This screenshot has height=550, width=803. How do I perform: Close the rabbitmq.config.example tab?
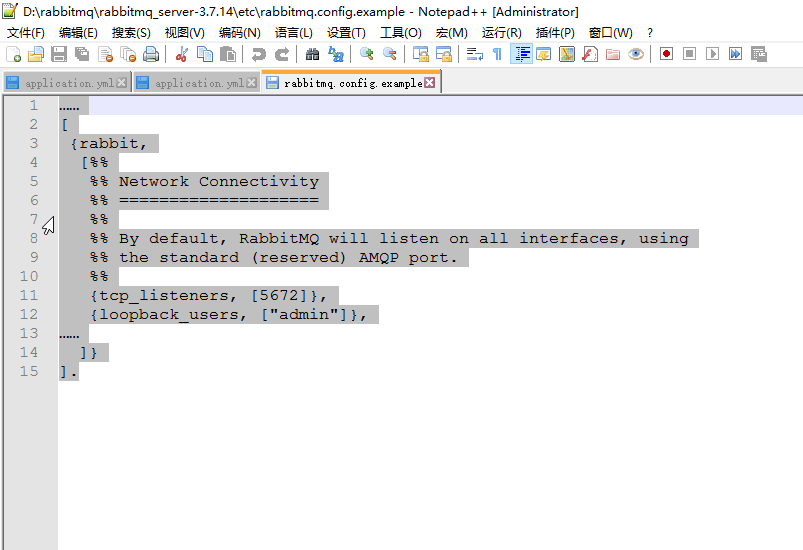point(430,82)
